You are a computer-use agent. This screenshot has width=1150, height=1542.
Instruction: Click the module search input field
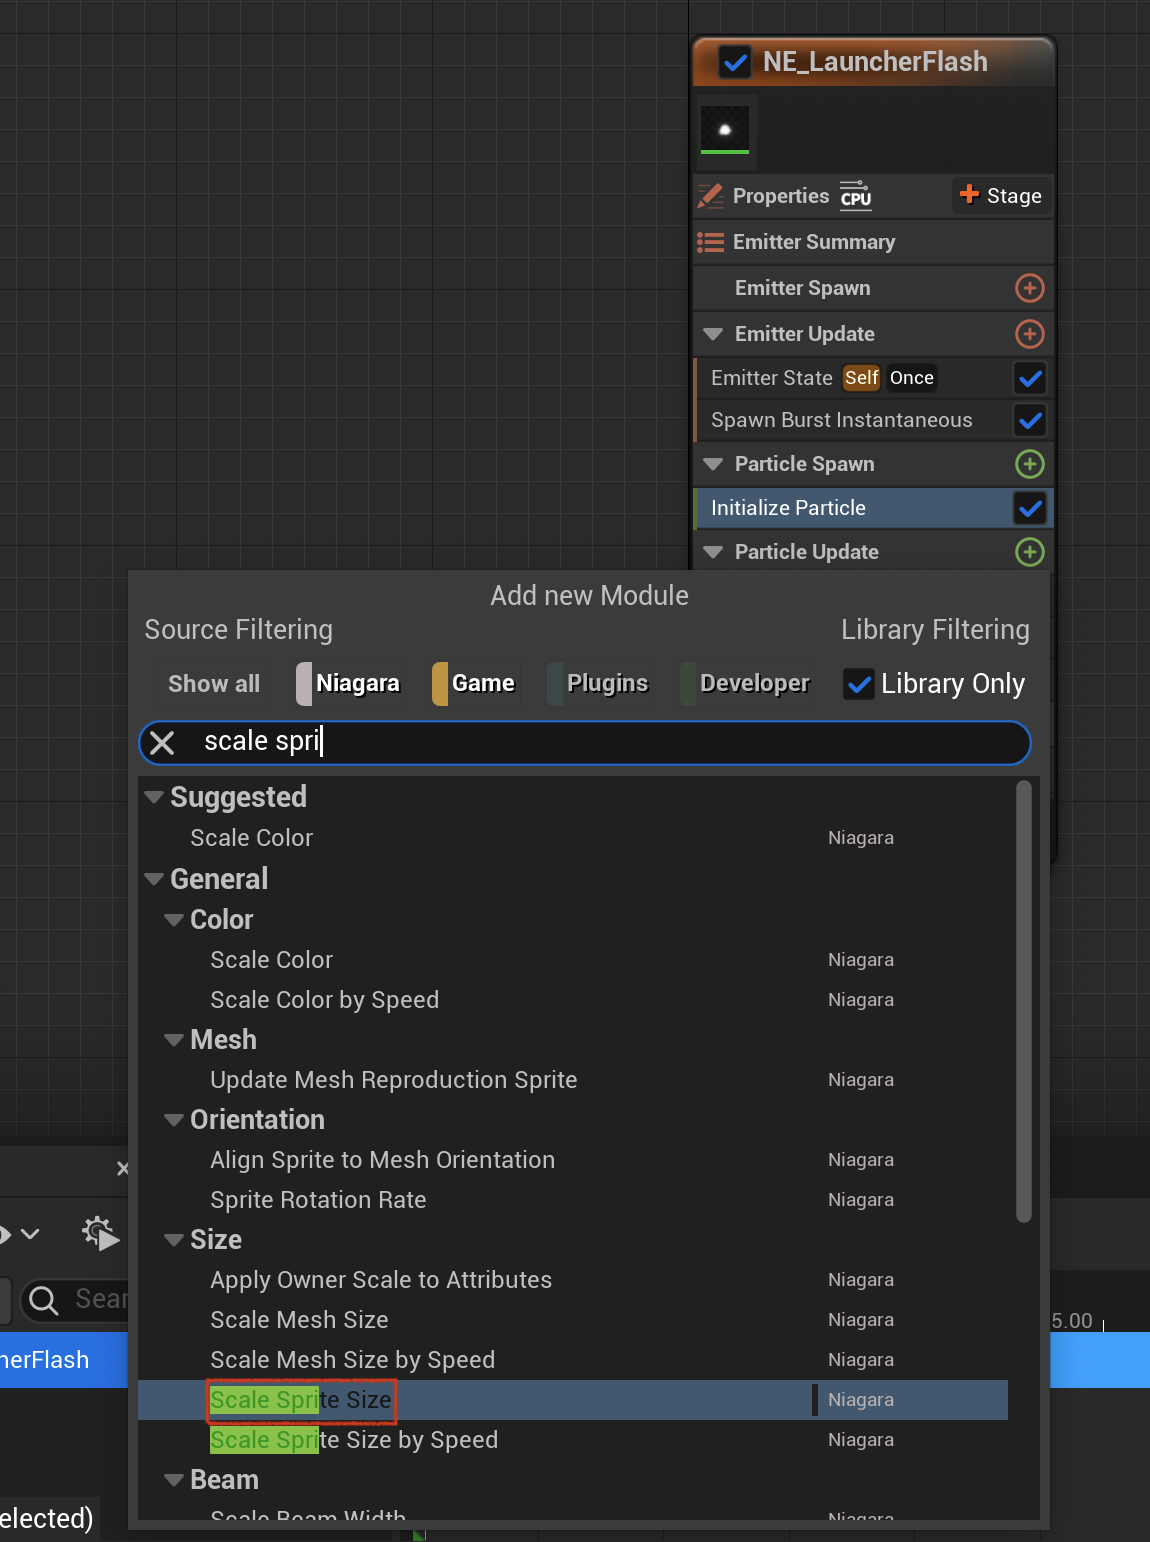[585, 742]
